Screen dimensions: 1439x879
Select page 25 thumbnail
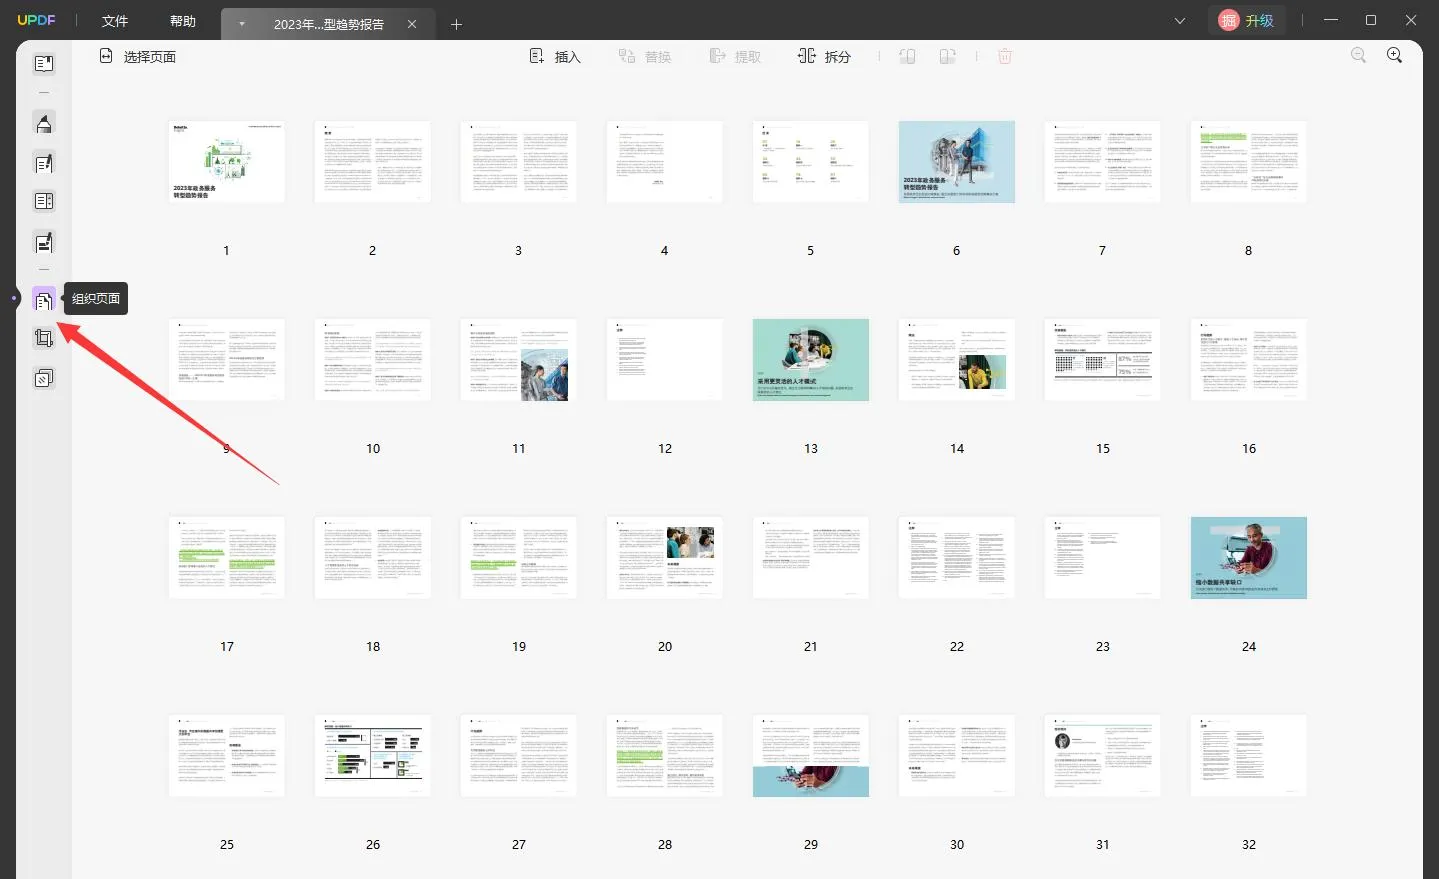pyautogui.click(x=227, y=756)
